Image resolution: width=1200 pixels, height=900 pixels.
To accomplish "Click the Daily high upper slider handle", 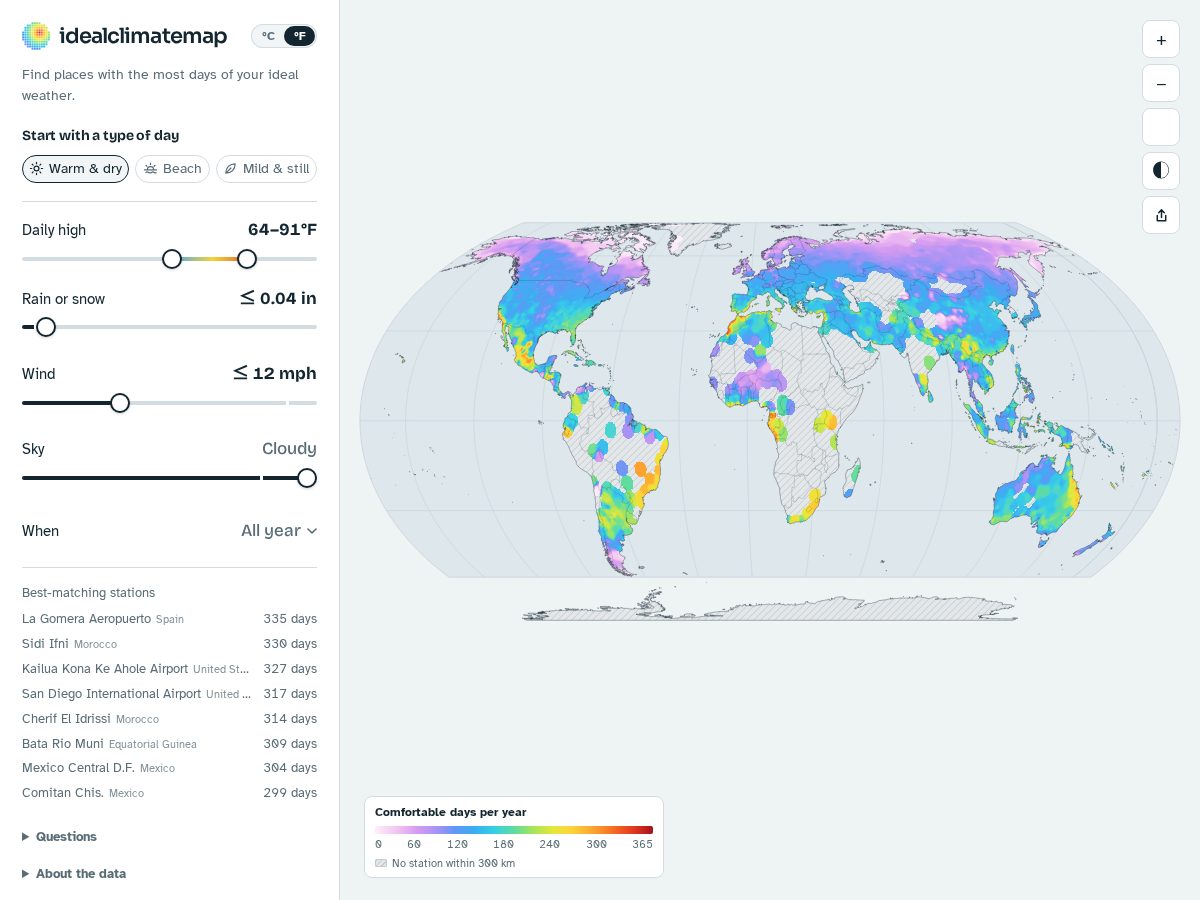I will tap(247, 259).
